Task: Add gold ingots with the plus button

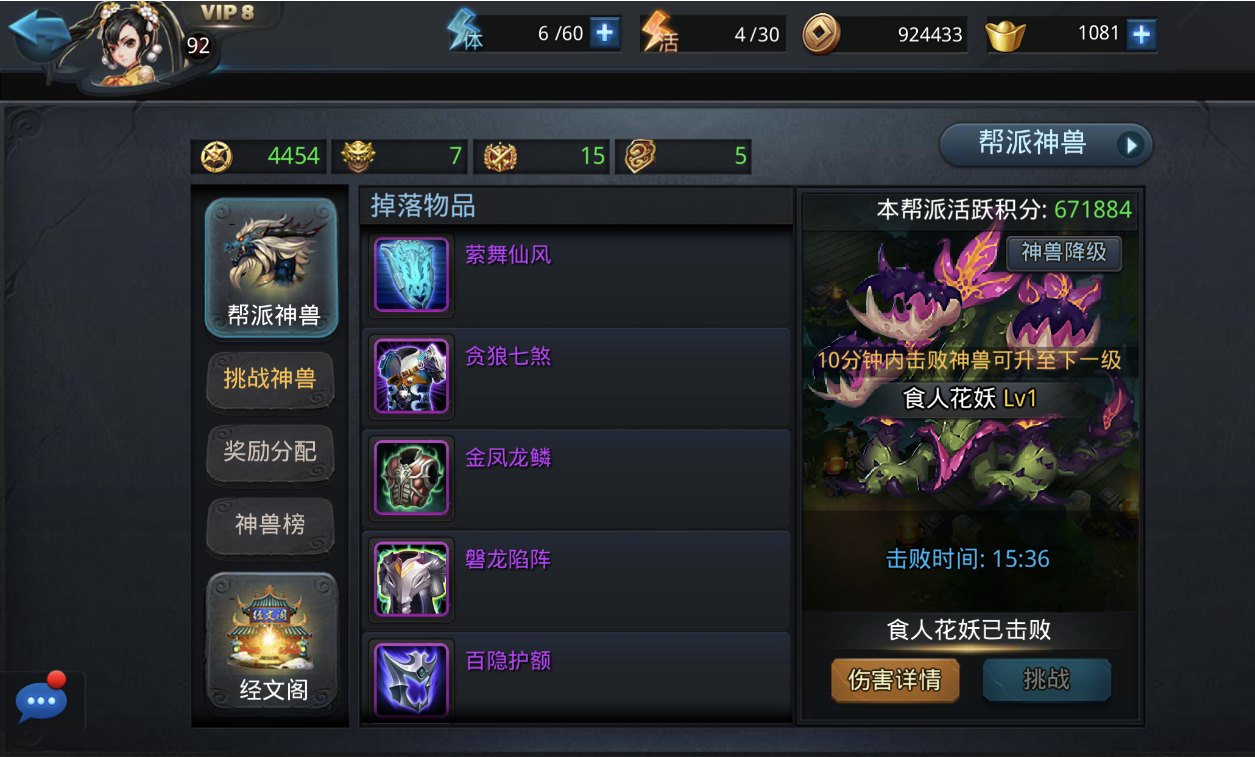Action: coord(1141,35)
